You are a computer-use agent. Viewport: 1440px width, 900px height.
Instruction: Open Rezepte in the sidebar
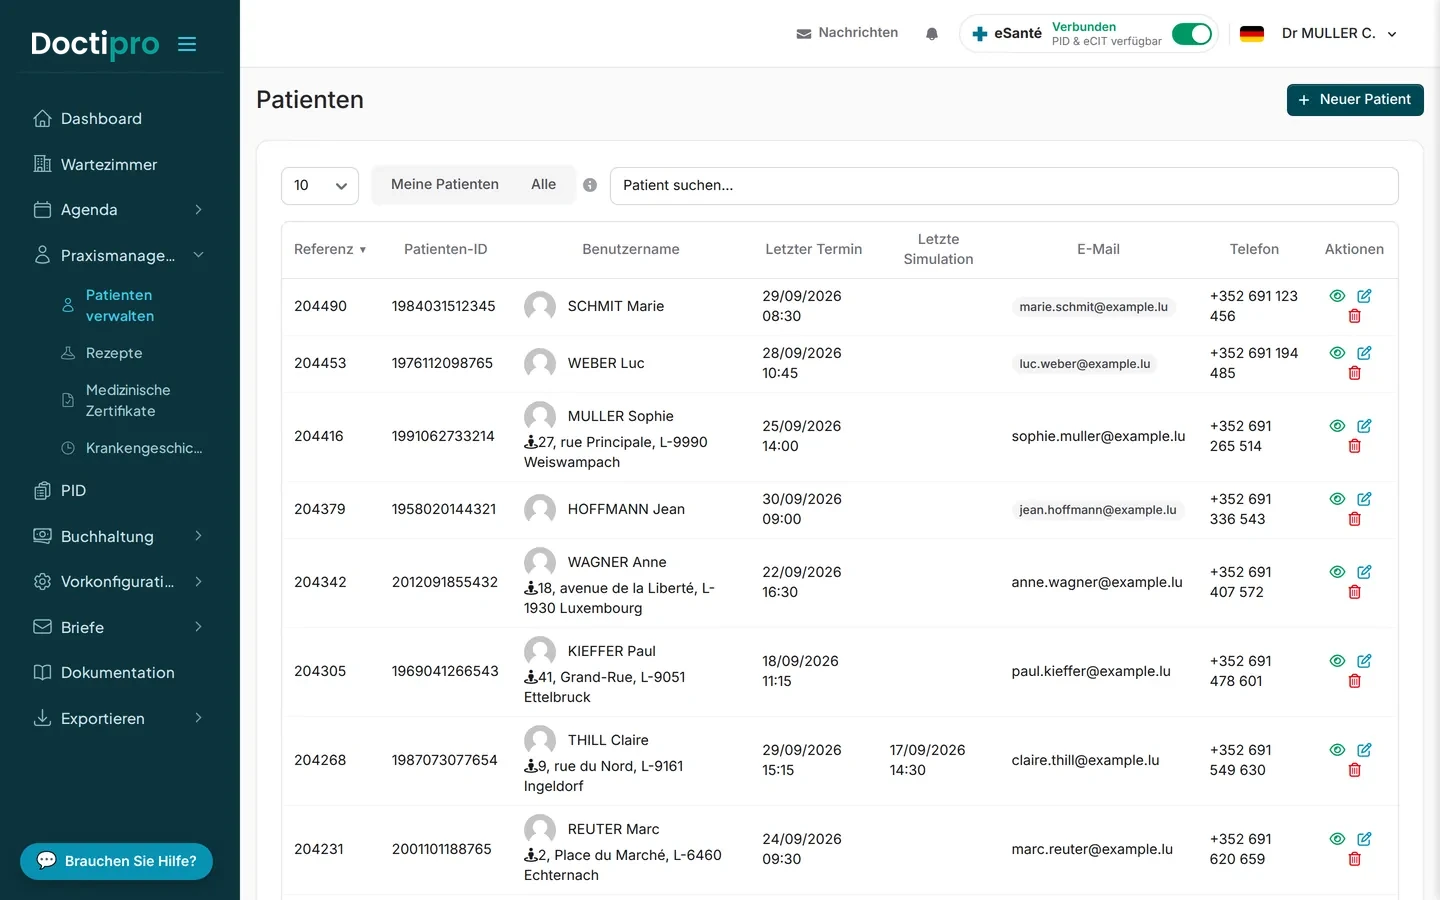(114, 353)
